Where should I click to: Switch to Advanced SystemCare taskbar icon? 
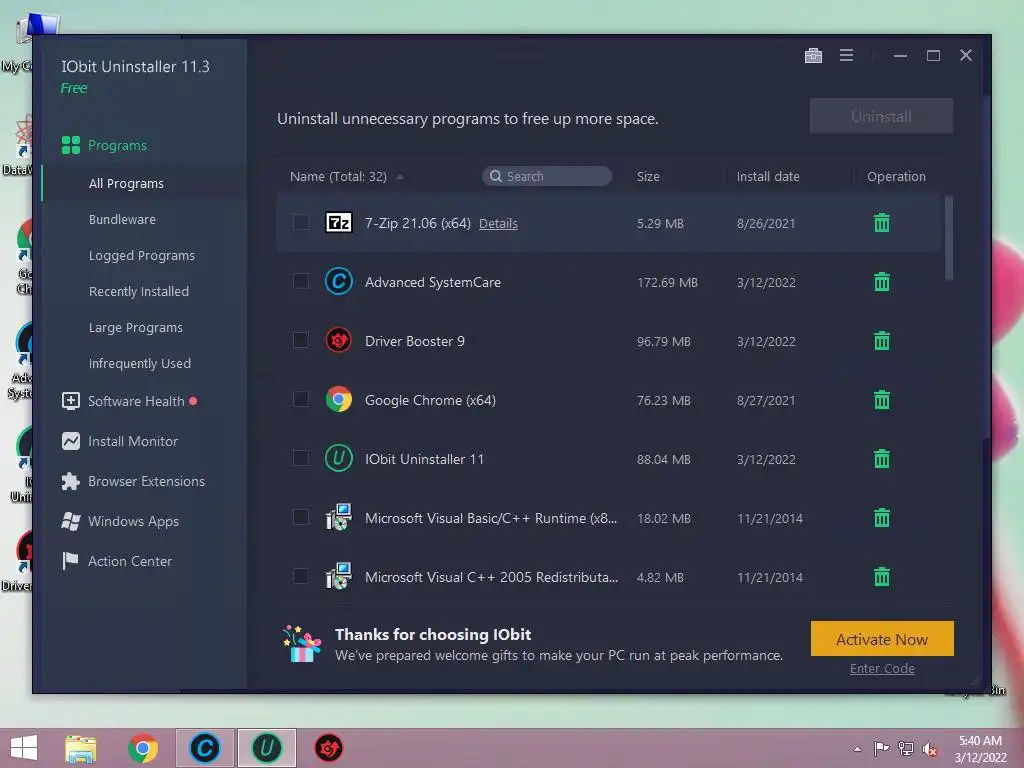point(204,748)
